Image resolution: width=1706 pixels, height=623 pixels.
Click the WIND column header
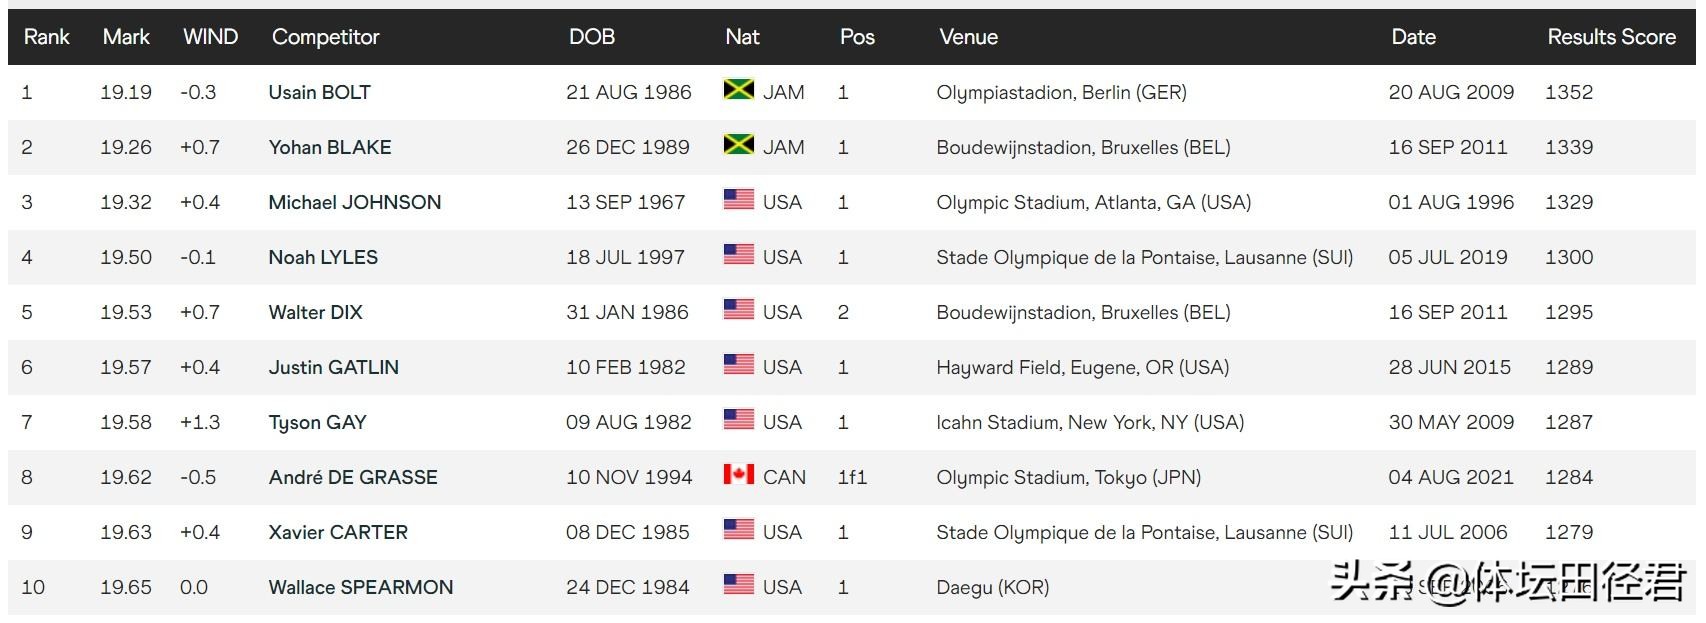[210, 37]
